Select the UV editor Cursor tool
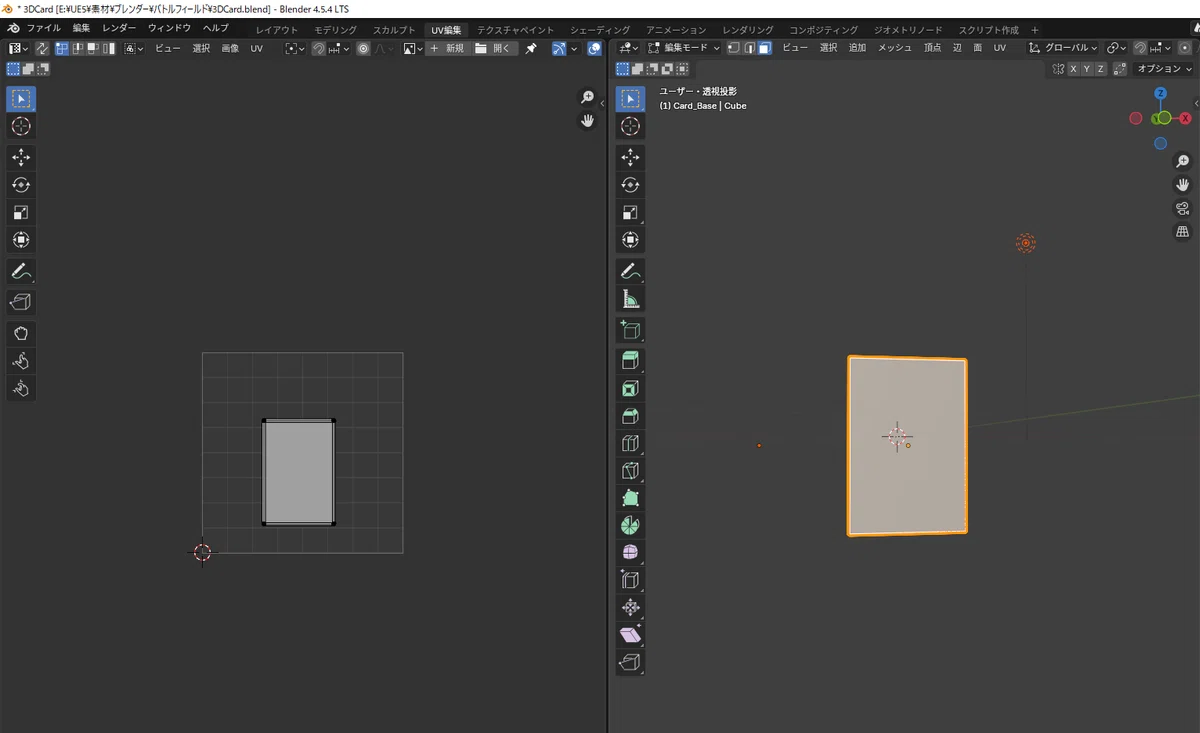The height and width of the screenshot is (733, 1200). click(x=21, y=126)
